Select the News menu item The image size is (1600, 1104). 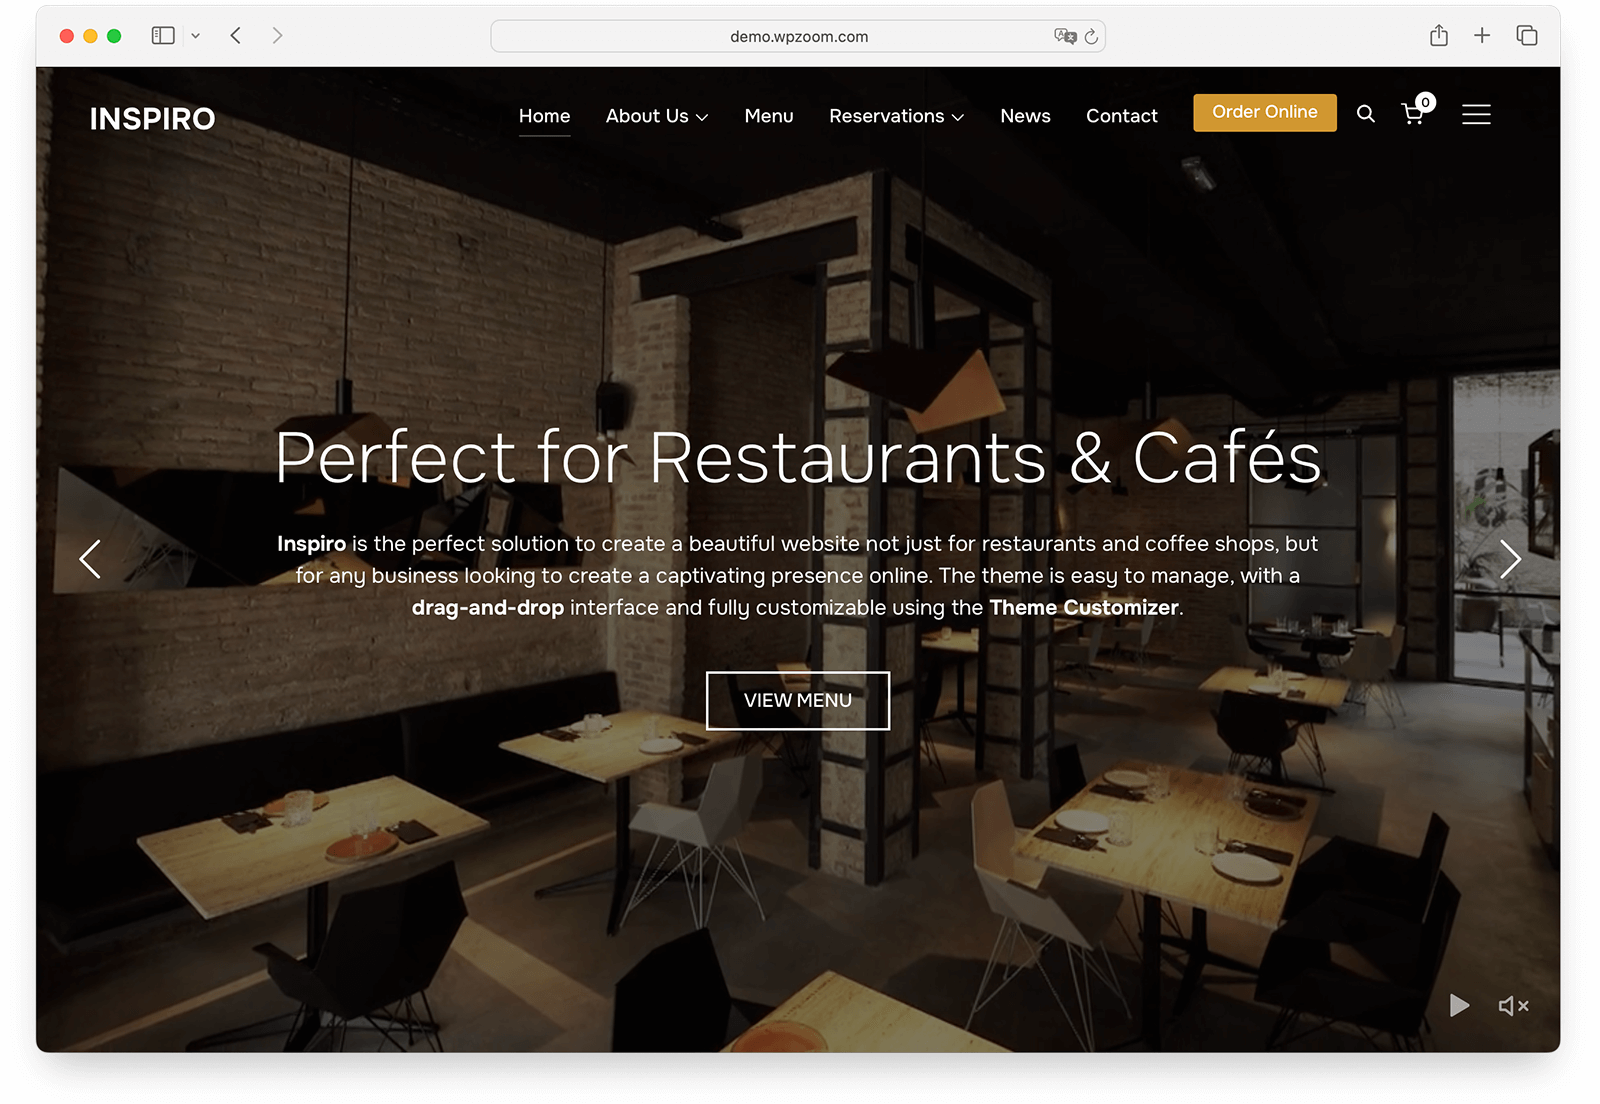click(x=1025, y=116)
